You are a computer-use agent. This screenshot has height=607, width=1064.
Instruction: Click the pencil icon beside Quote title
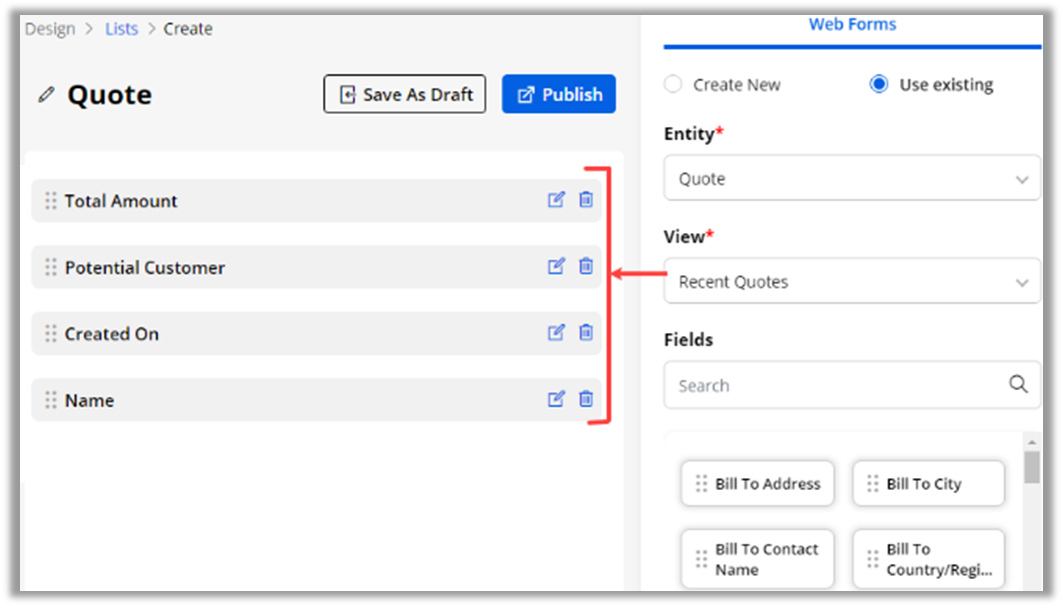[46, 95]
